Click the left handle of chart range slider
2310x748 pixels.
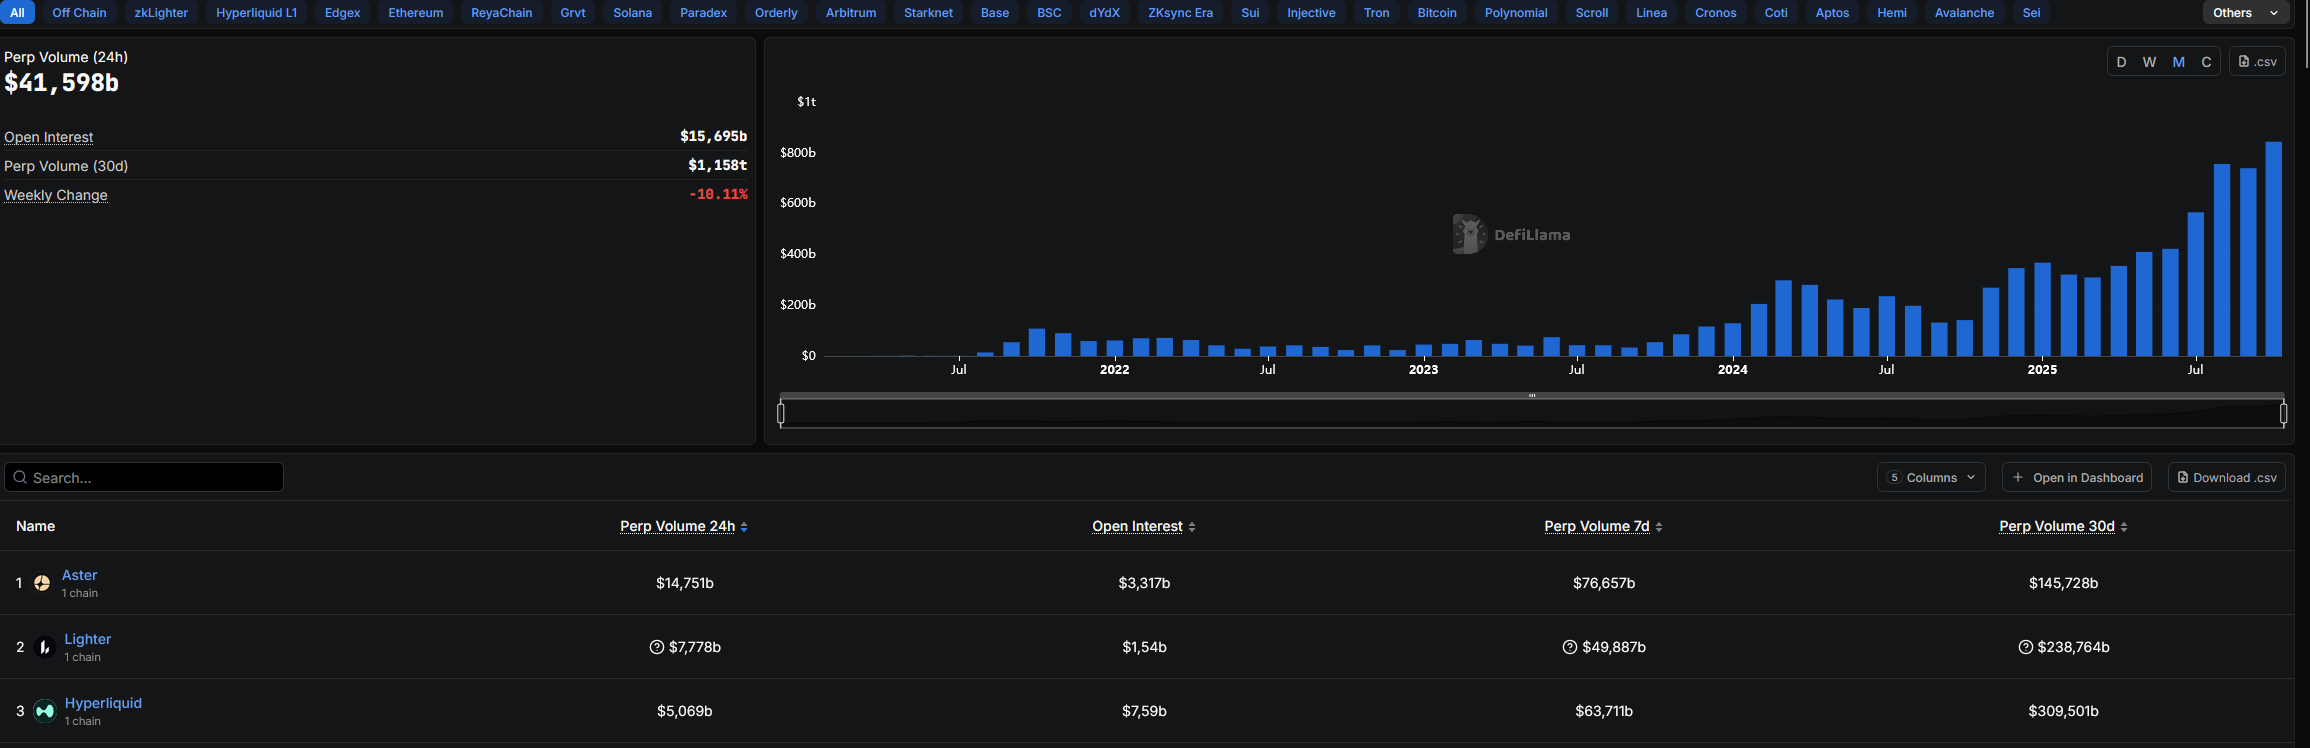click(x=781, y=413)
